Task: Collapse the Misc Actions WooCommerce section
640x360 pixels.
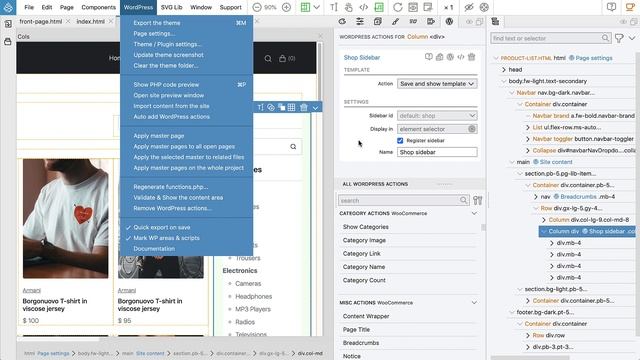Action: pos(474,302)
